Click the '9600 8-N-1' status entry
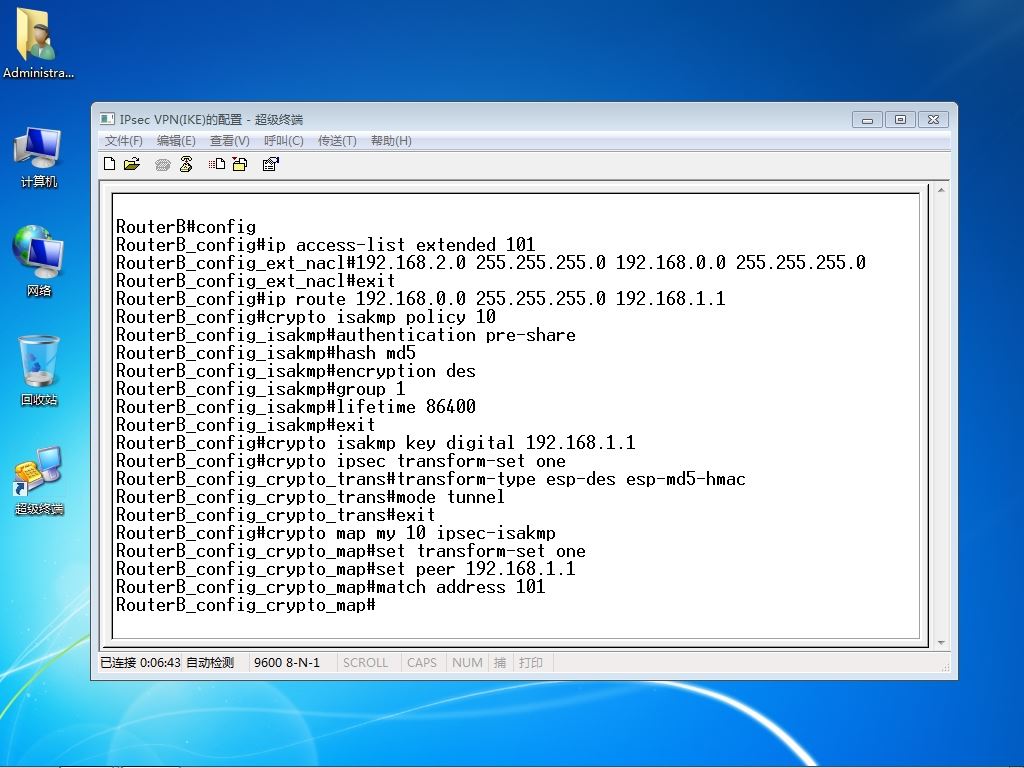 tap(287, 662)
